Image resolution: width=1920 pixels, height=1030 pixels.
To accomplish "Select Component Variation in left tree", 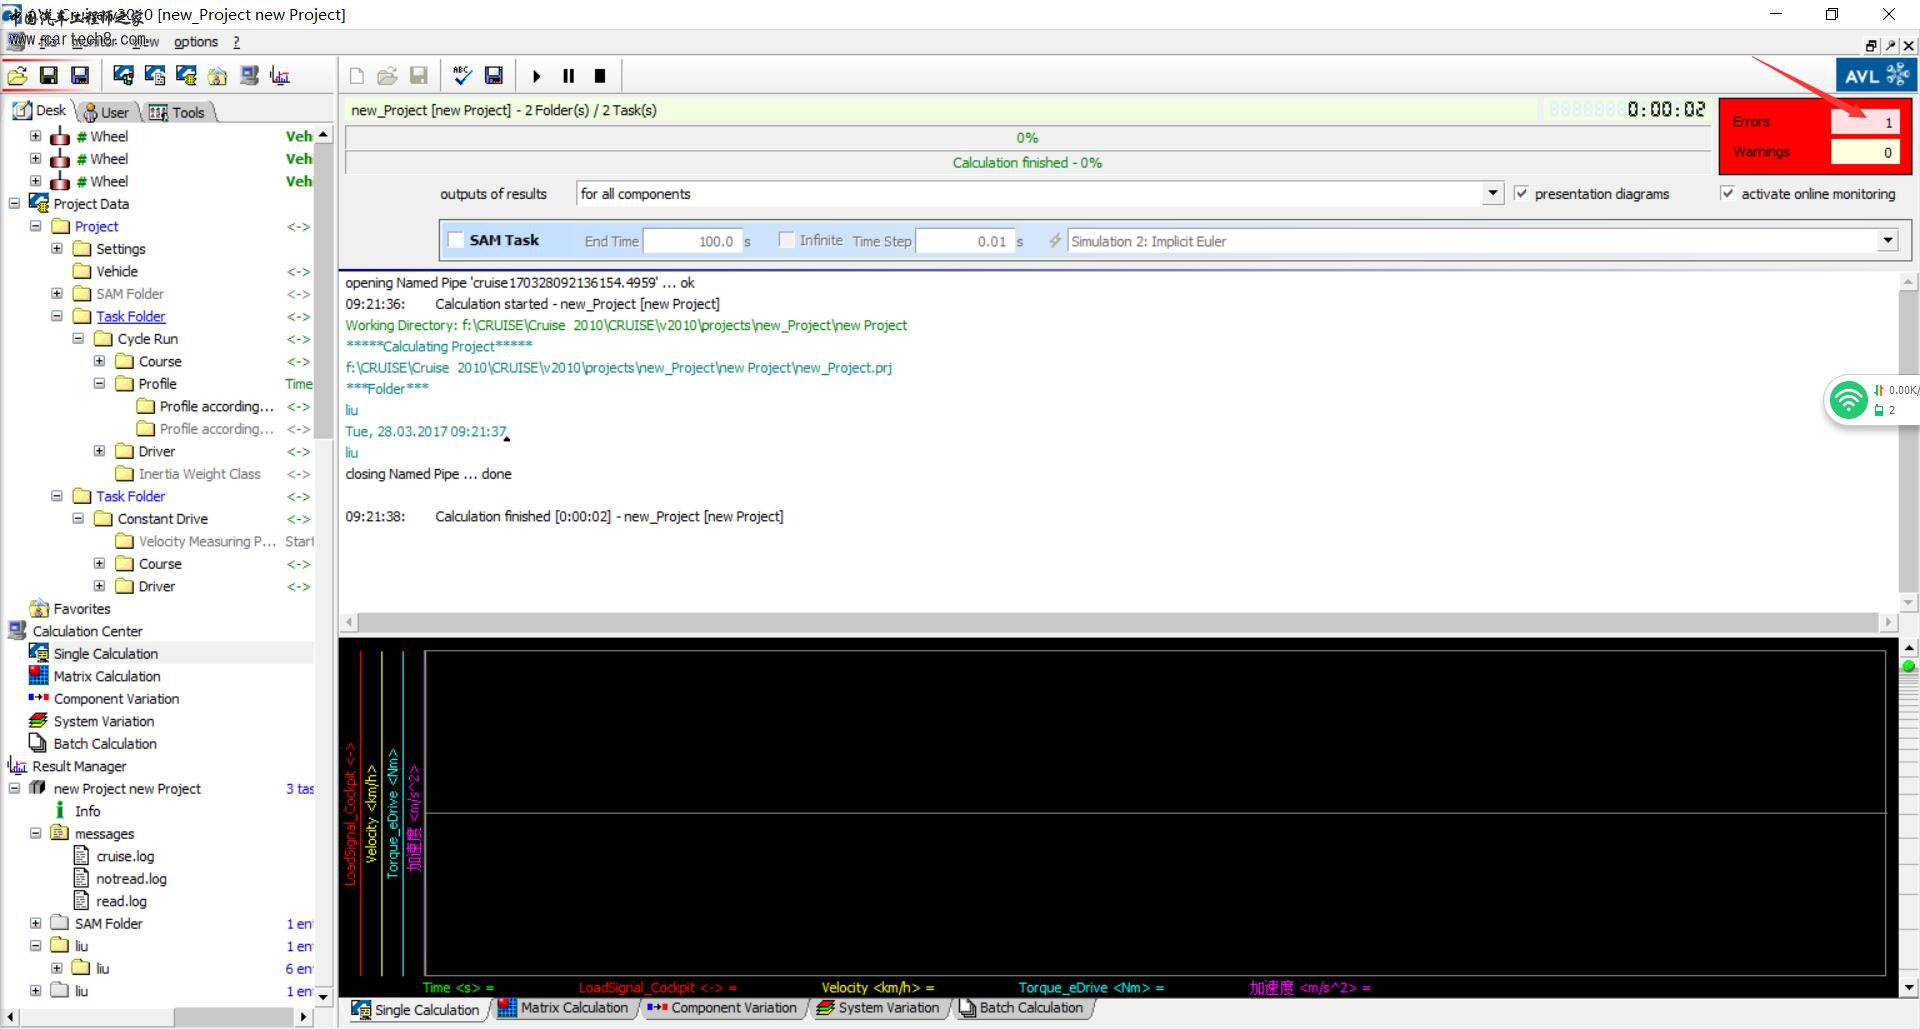I will tap(116, 699).
